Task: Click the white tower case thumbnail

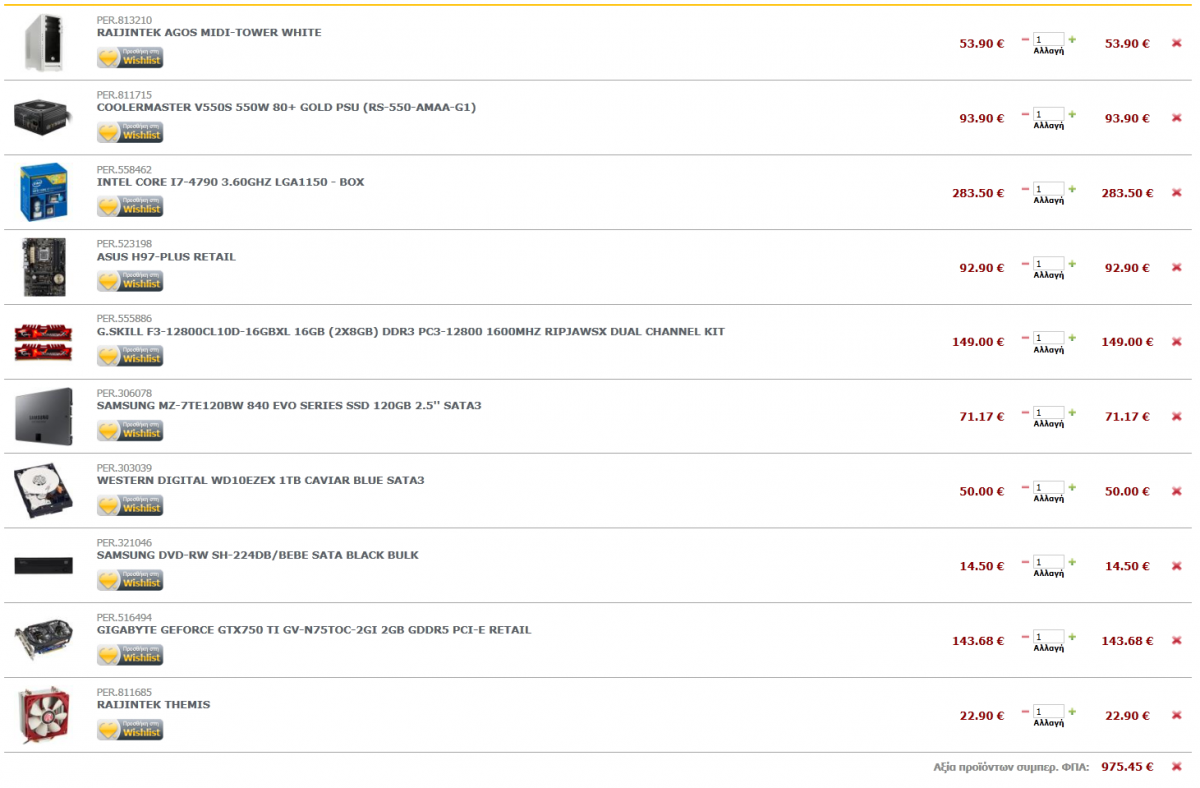Action: click(x=45, y=43)
